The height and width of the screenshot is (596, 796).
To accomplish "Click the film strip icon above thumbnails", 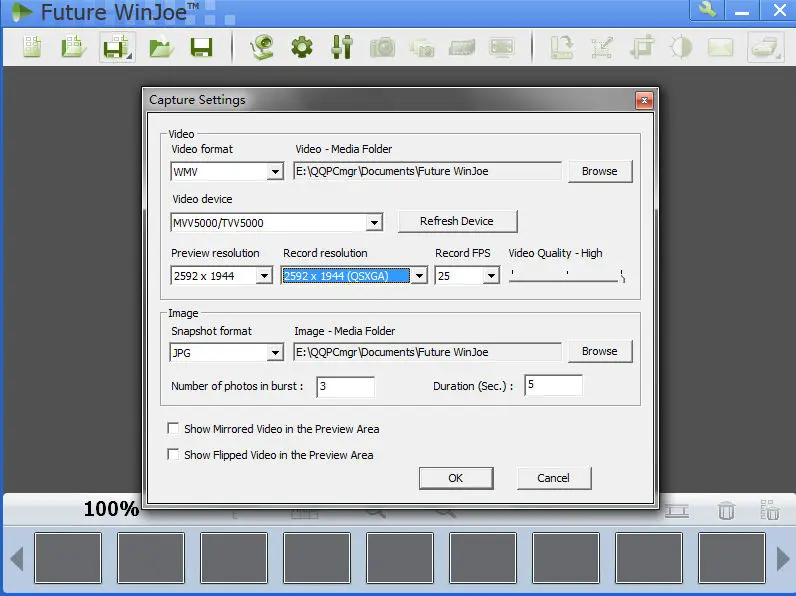I will click(677, 511).
